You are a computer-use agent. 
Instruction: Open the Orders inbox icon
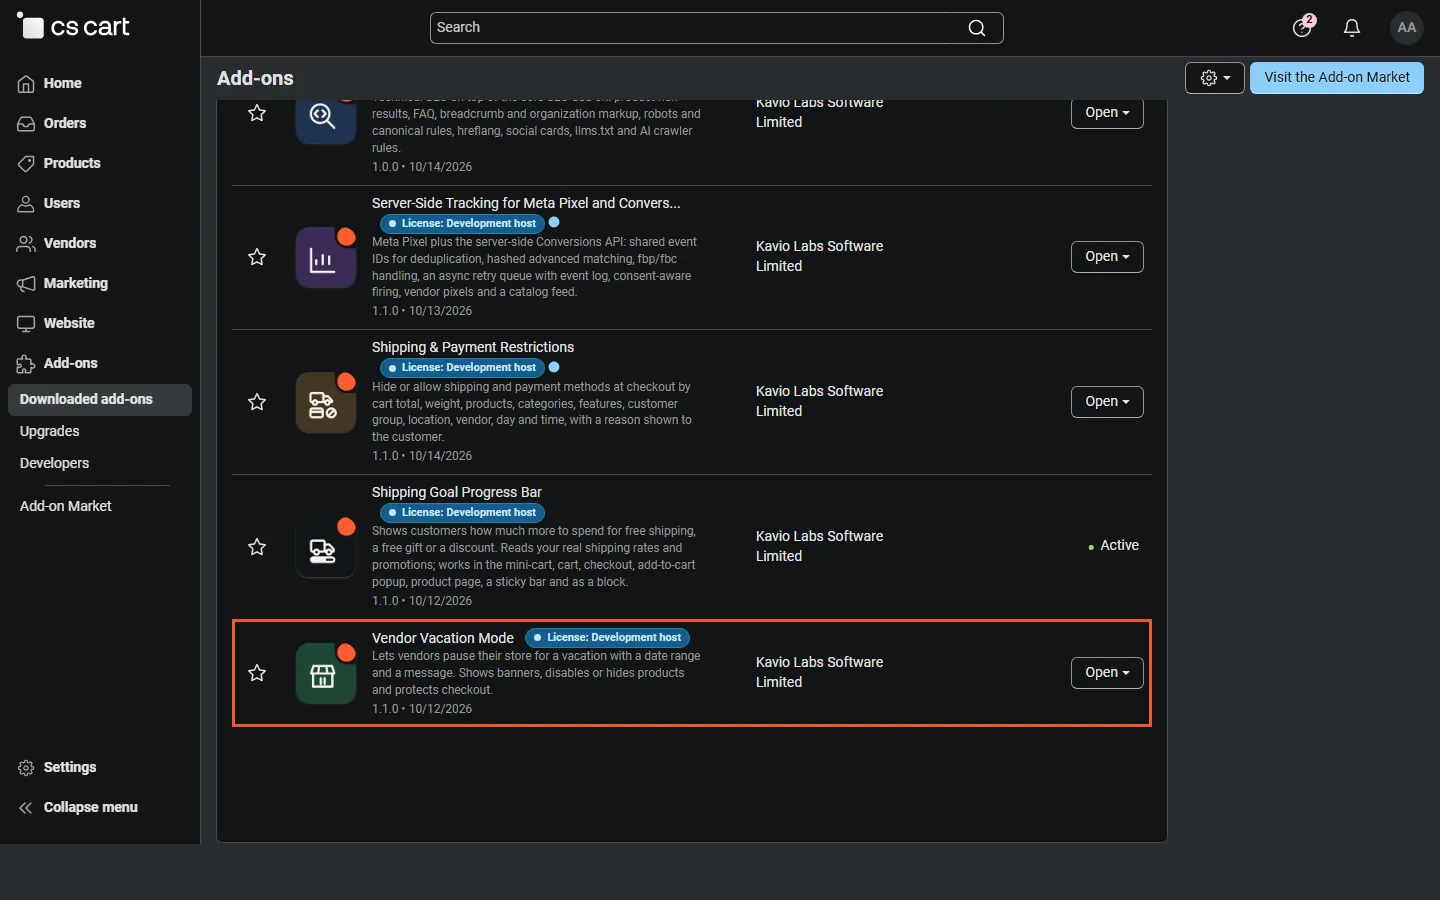(x=26, y=124)
